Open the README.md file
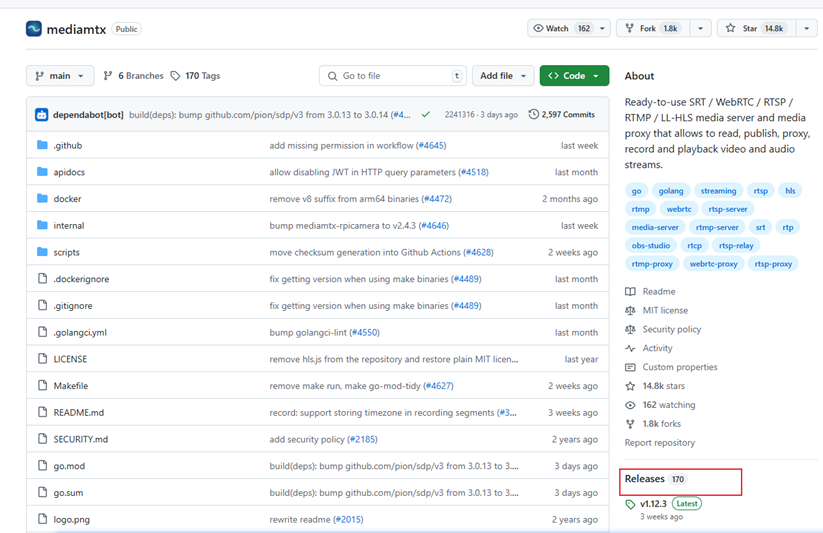This screenshot has width=823, height=533. 79,412
